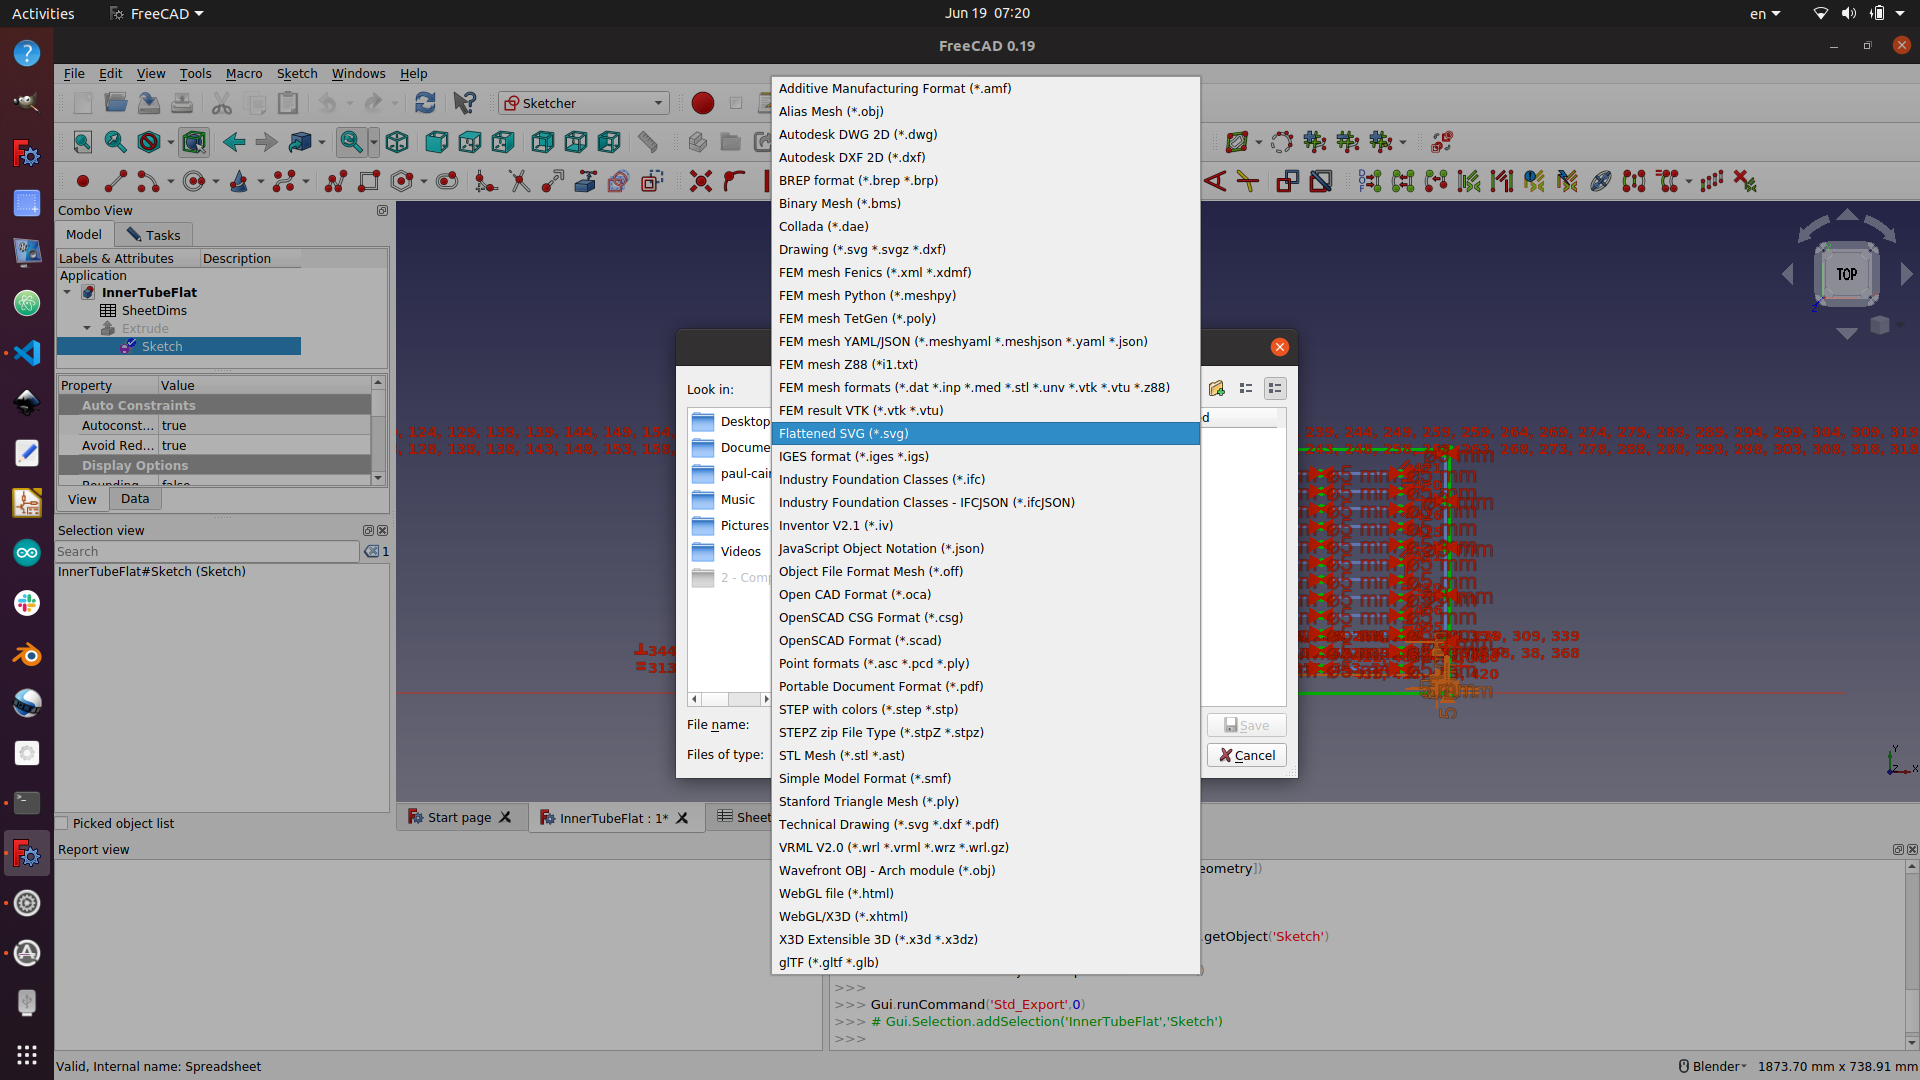
Task: Open the Sketcher workbench combo box
Action: click(584, 103)
